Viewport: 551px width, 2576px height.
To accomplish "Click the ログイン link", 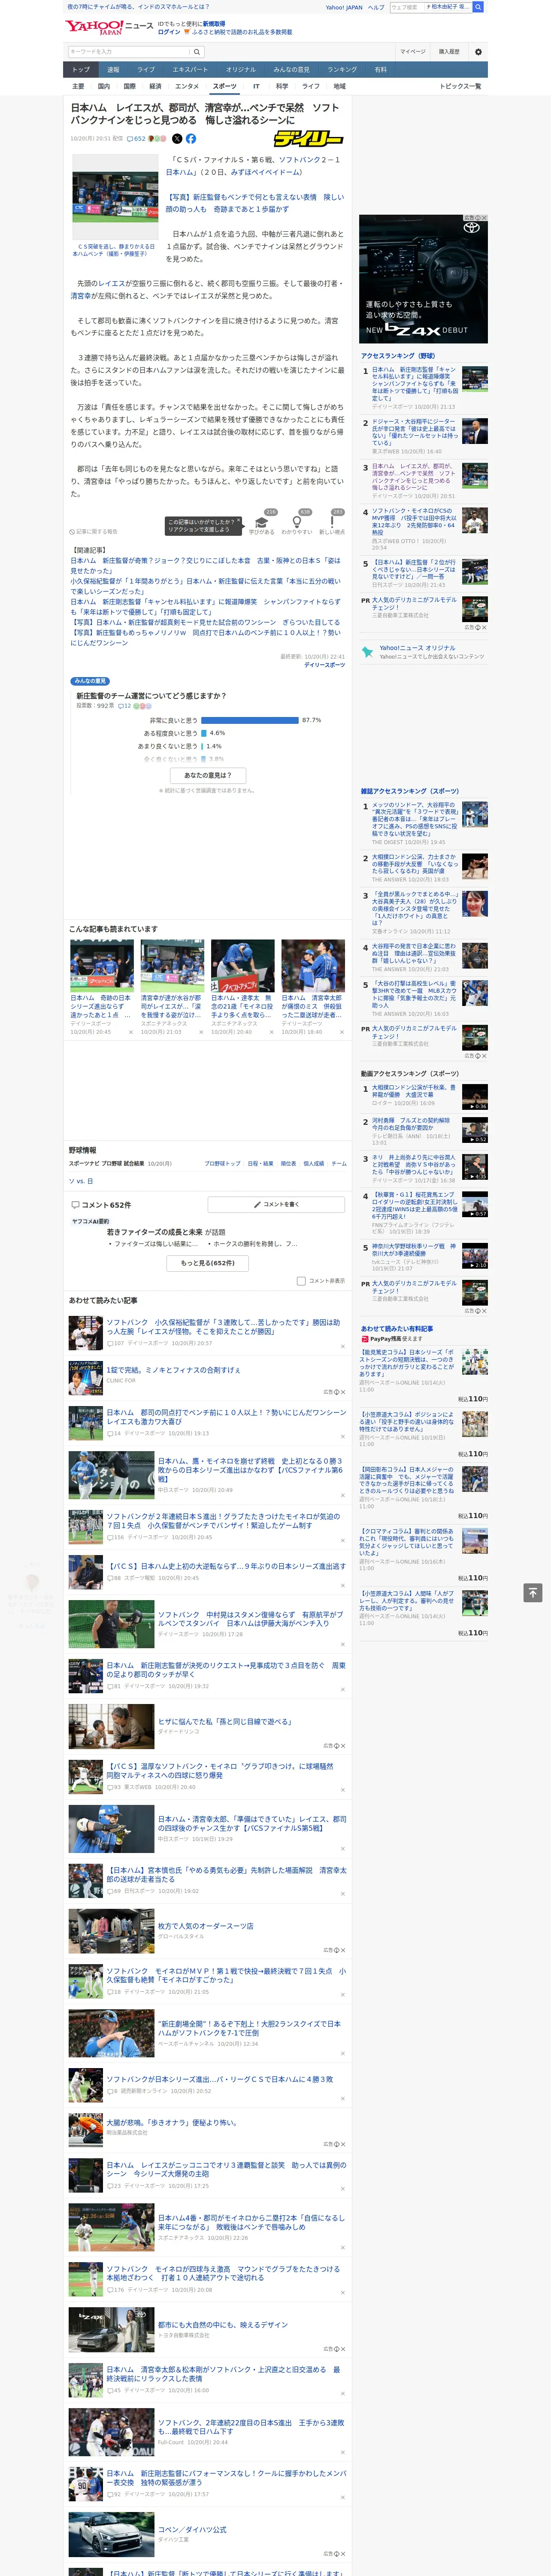I will click(x=169, y=32).
